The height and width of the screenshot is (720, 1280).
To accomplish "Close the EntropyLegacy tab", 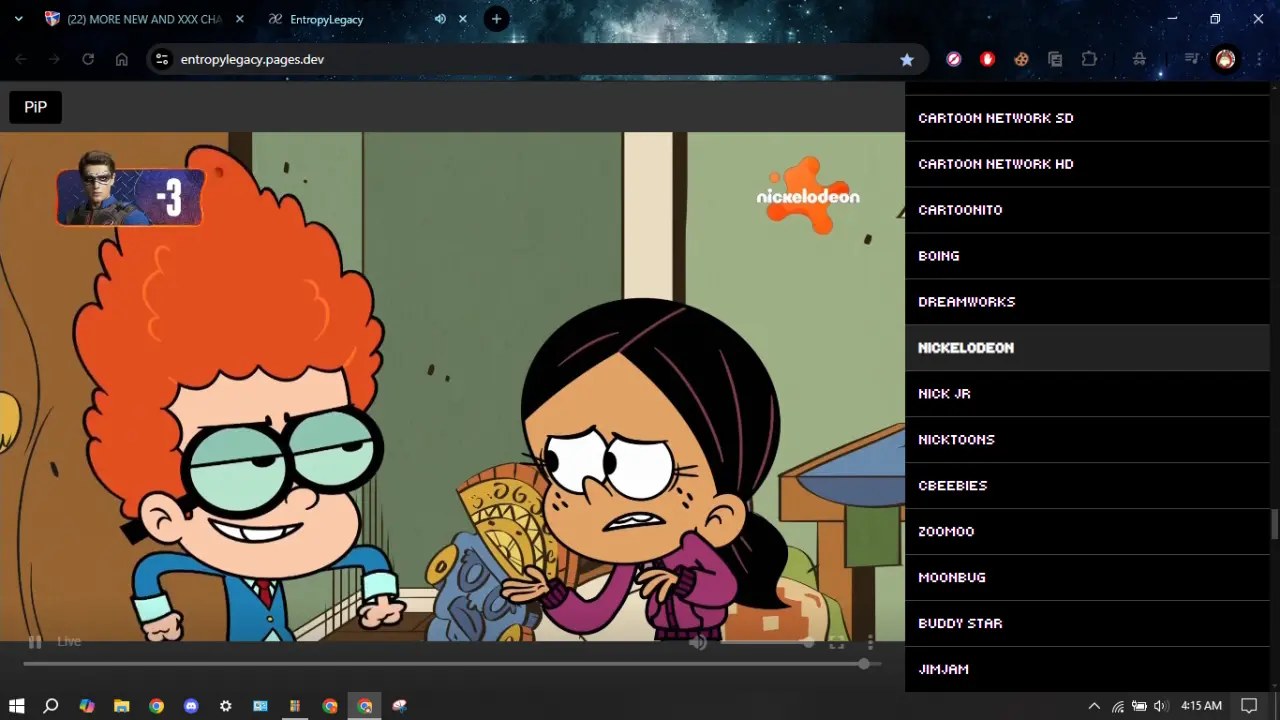I will coord(463,19).
